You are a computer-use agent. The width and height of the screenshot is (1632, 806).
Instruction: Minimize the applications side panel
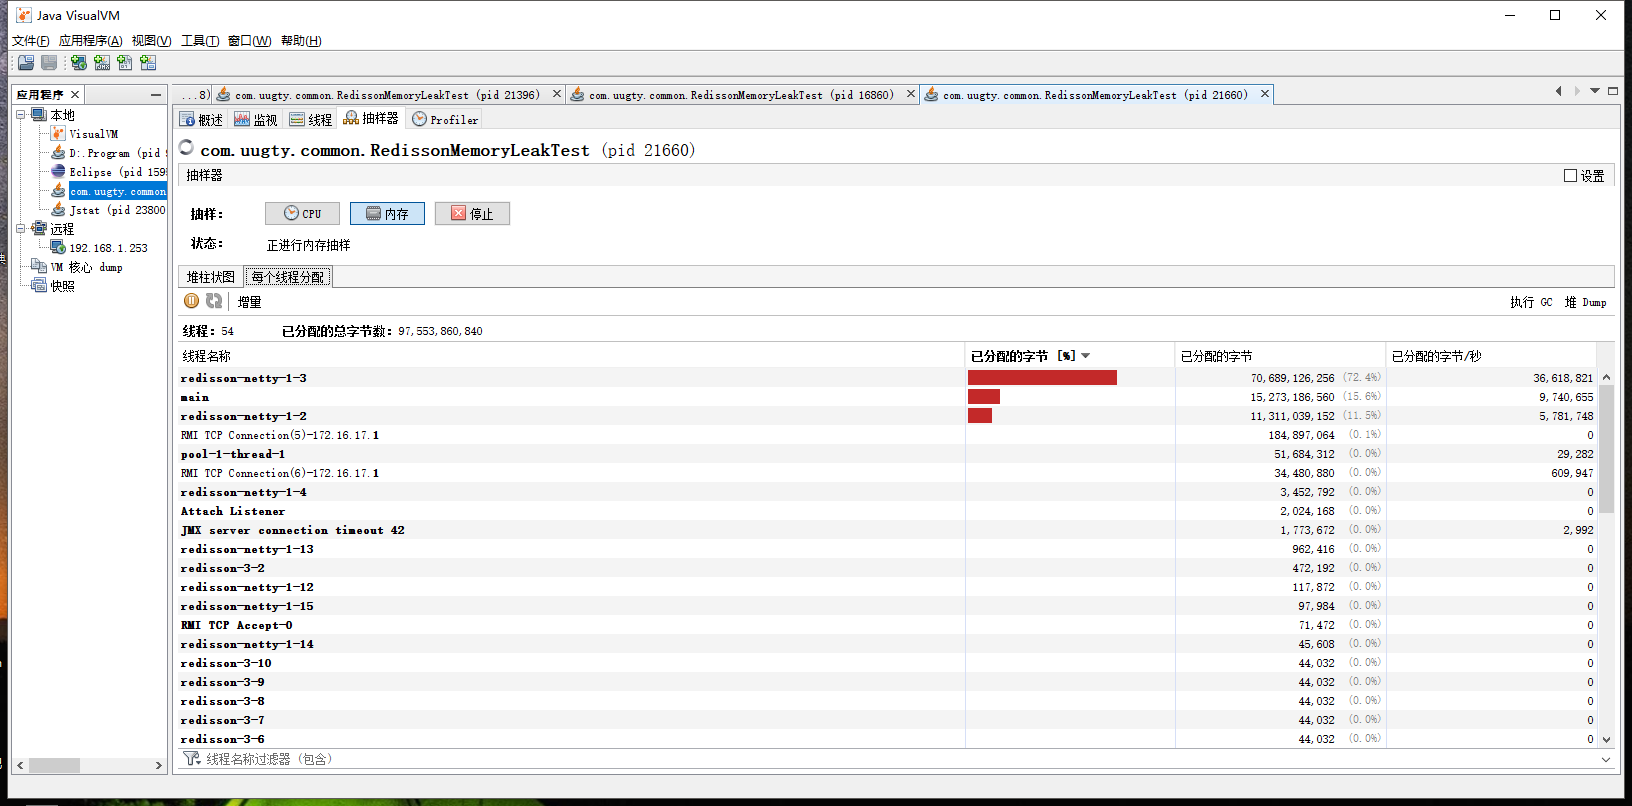(x=156, y=94)
